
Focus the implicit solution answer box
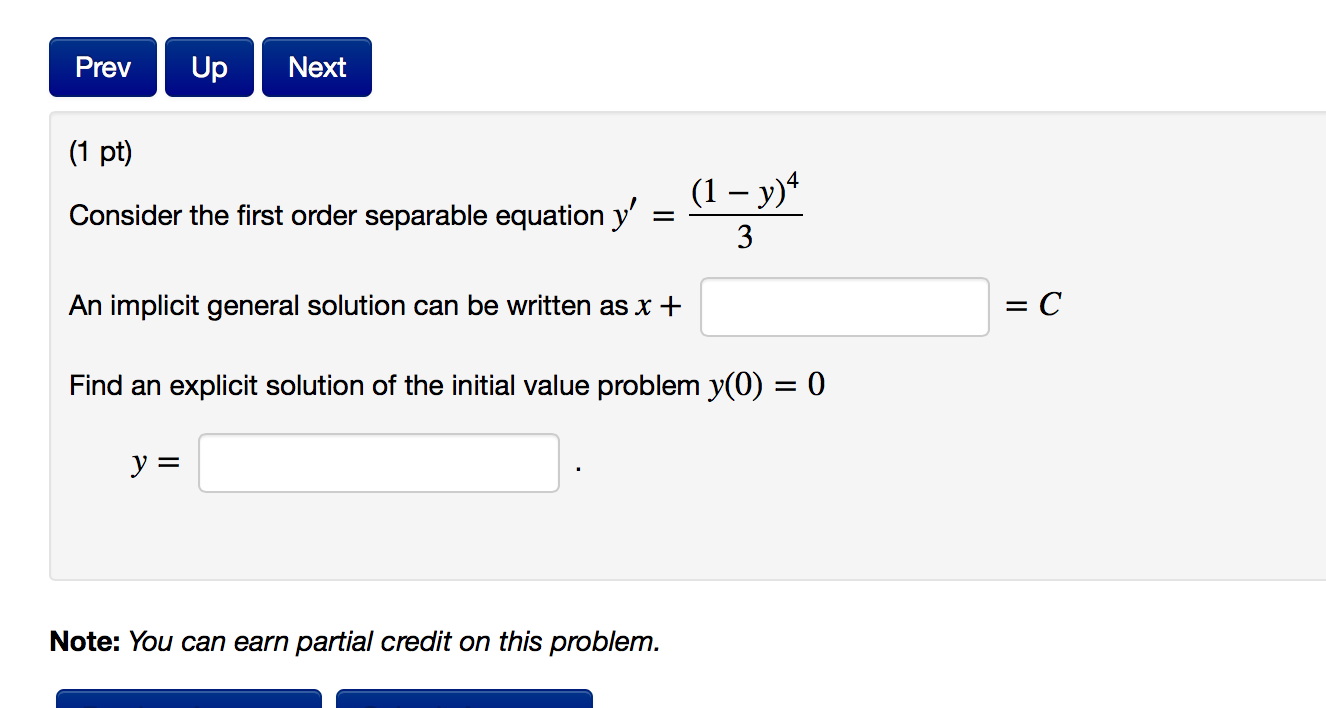(x=844, y=307)
